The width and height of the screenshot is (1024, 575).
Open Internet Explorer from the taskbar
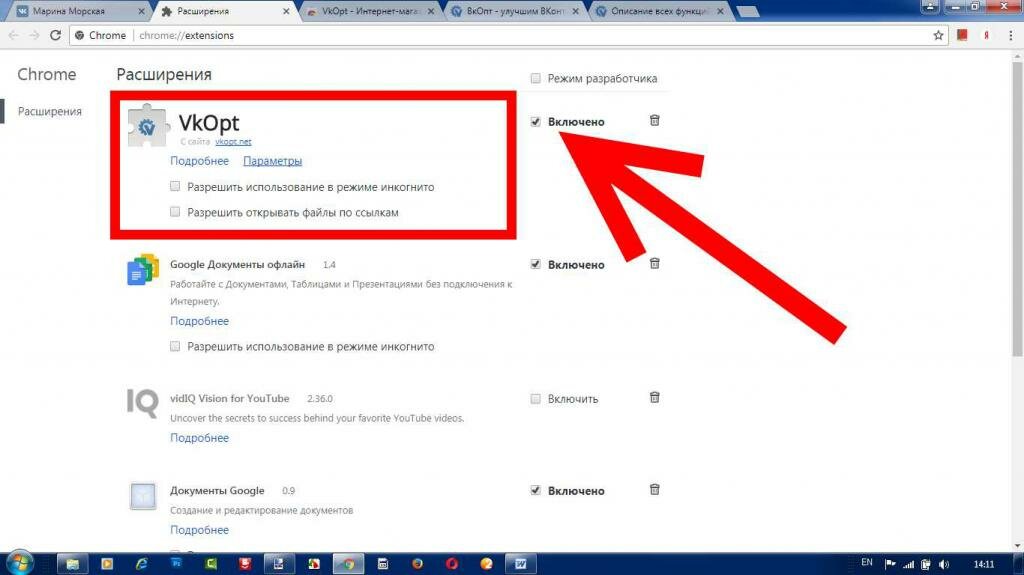click(141, 563)
